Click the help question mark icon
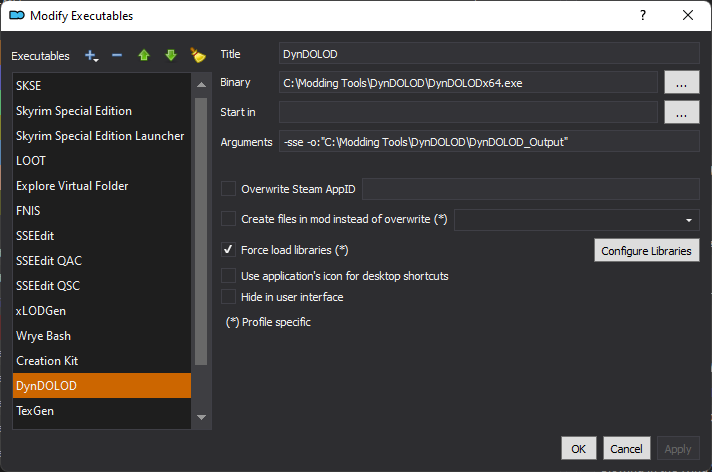Image resolution: width=712 pixels, height=472 pixels. point(642,15)
